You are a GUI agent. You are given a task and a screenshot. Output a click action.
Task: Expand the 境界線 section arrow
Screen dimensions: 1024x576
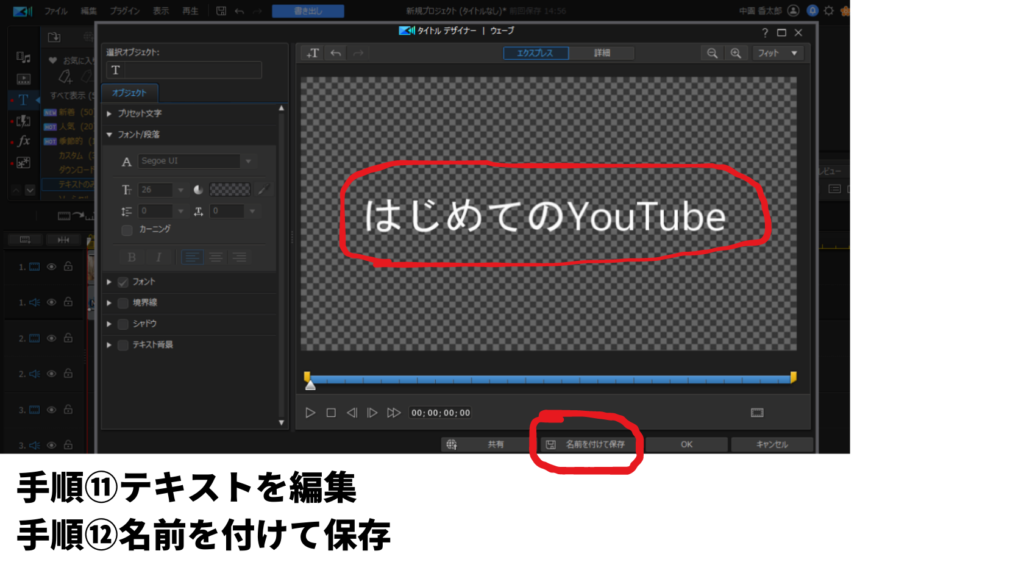click(x=109, y=303)
